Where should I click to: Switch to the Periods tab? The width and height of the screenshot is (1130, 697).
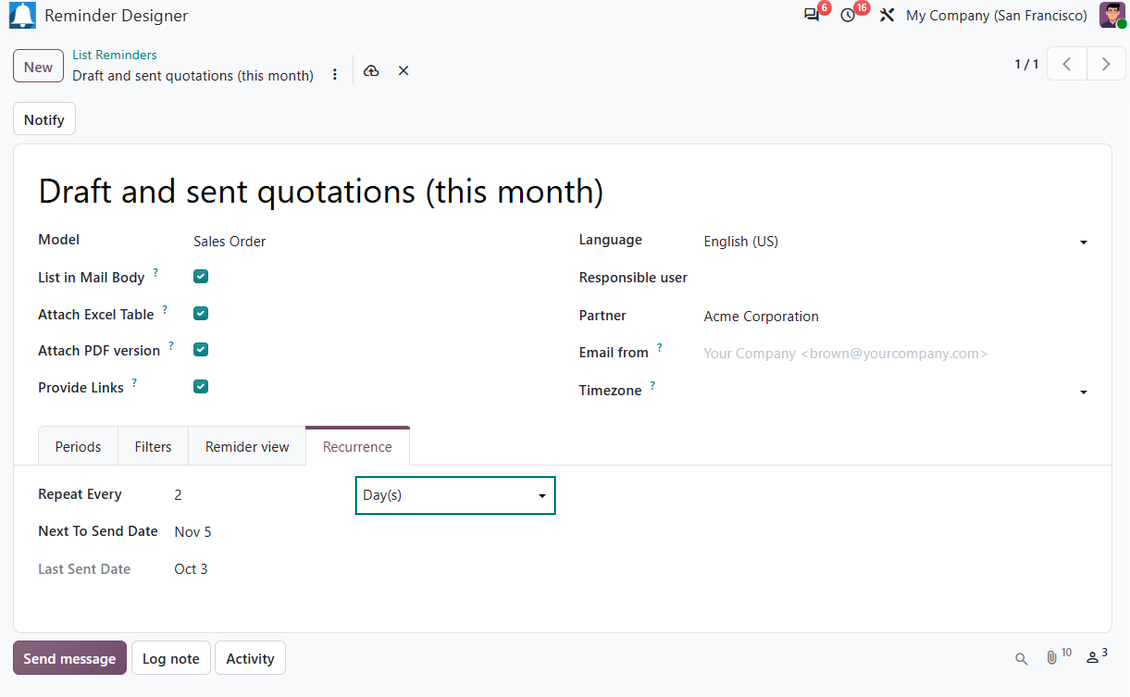pos(78,447)
